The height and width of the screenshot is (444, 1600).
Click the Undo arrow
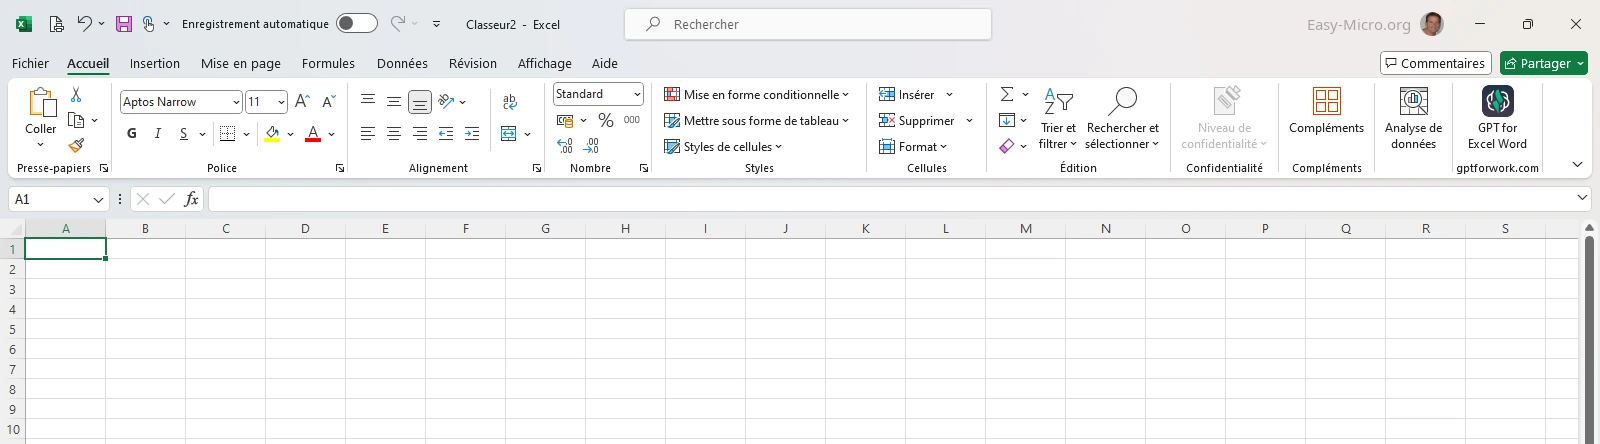coord(85,24)
